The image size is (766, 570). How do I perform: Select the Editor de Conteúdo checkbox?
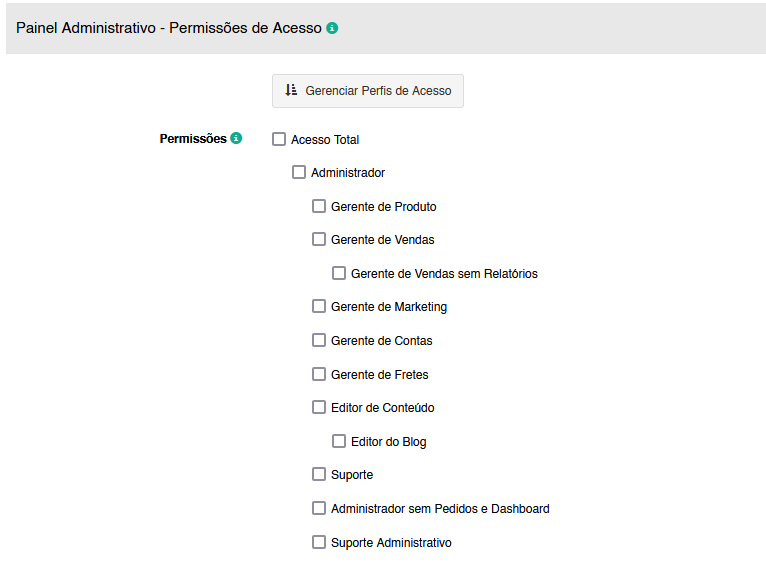319,407
